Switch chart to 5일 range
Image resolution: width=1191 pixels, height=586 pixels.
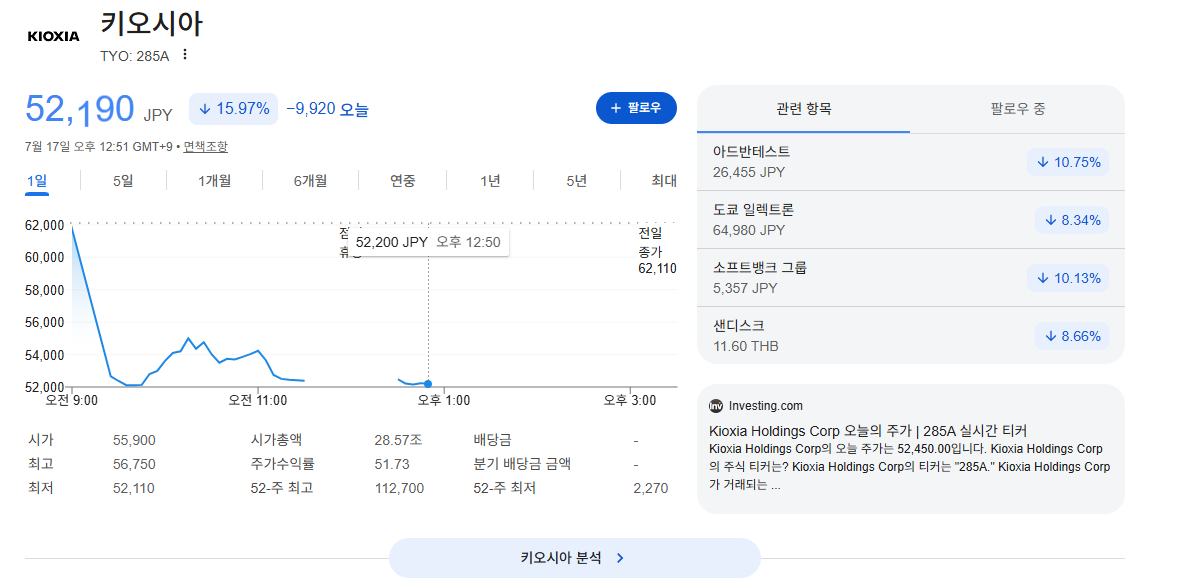[x=123, y=181]
